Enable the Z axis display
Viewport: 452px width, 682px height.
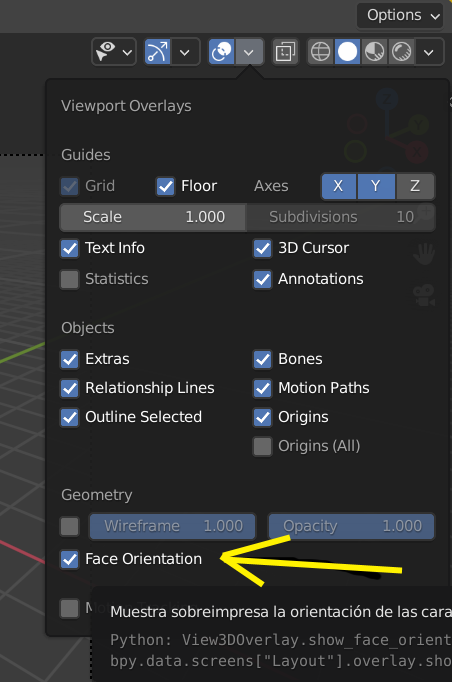415,186
